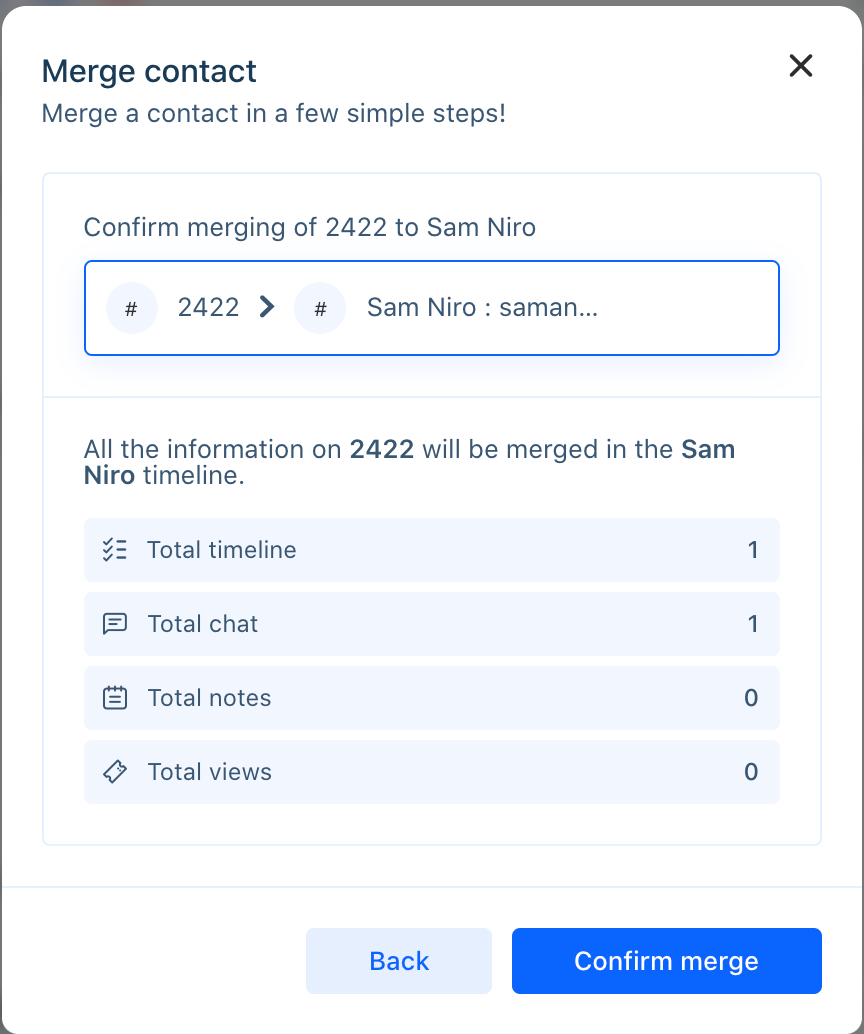Select the Total views row

(x=432, y=772)
